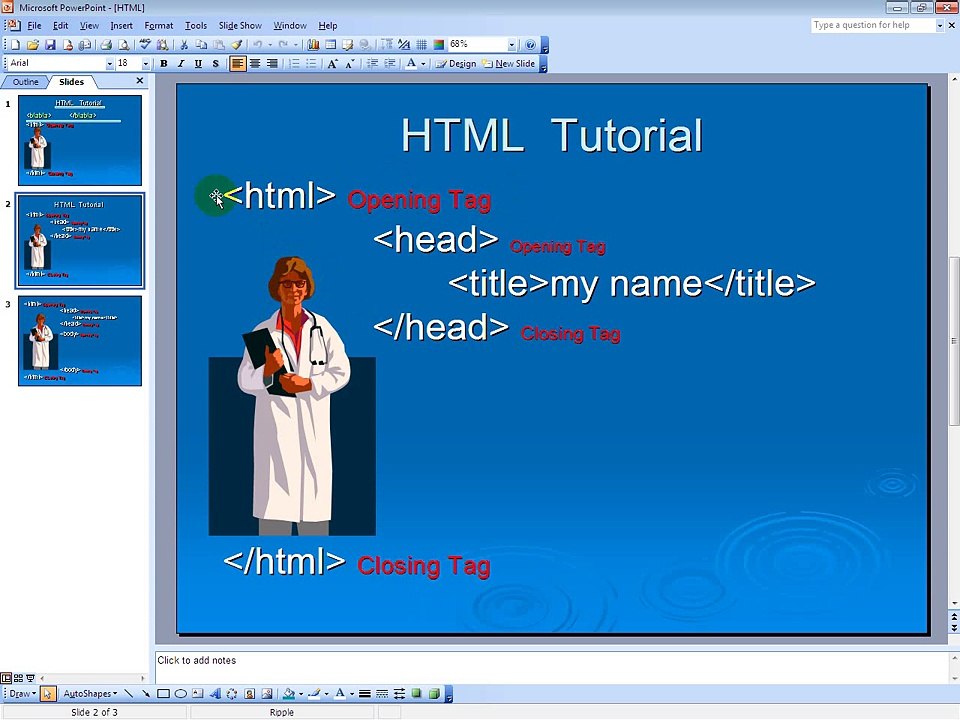Insert a diagram or organization chart
960x720 pixels.
[232, 694]
